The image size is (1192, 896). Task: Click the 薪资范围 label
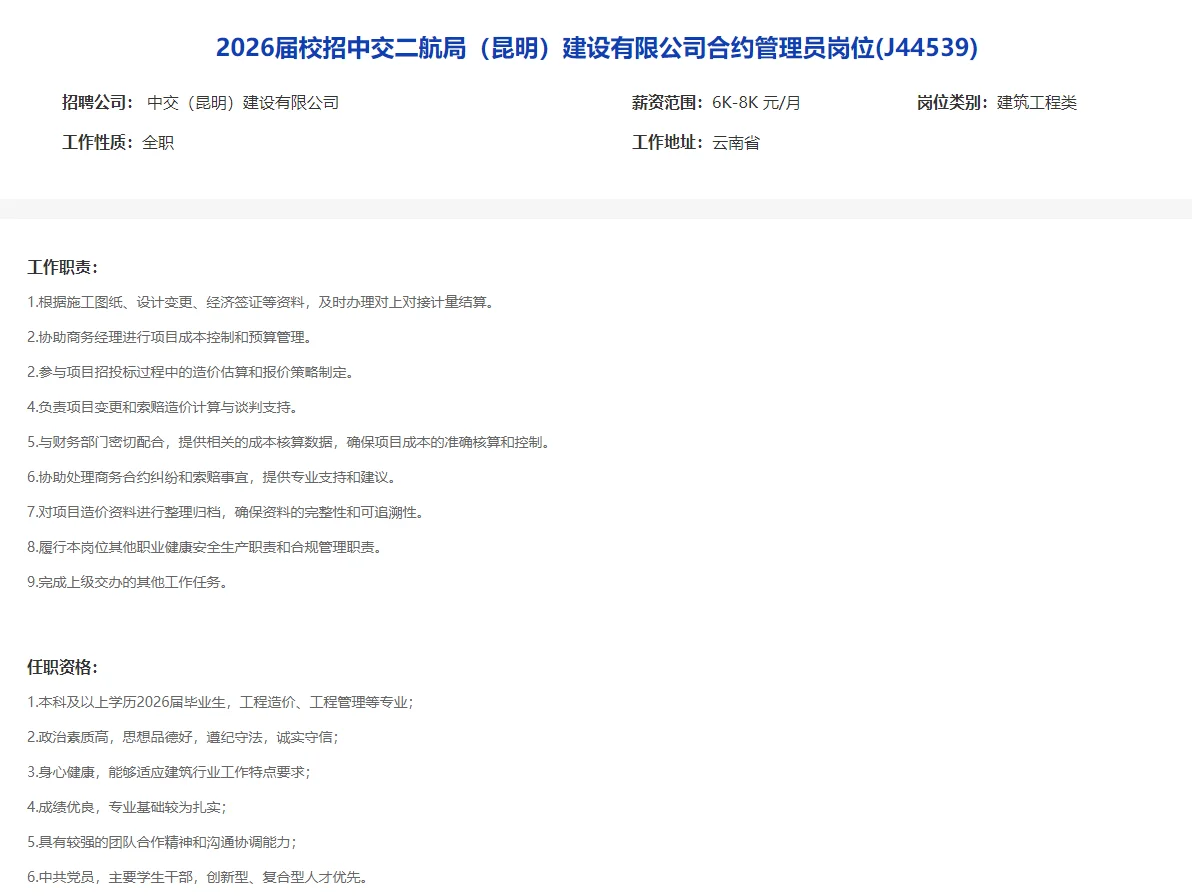pos(667,103)
